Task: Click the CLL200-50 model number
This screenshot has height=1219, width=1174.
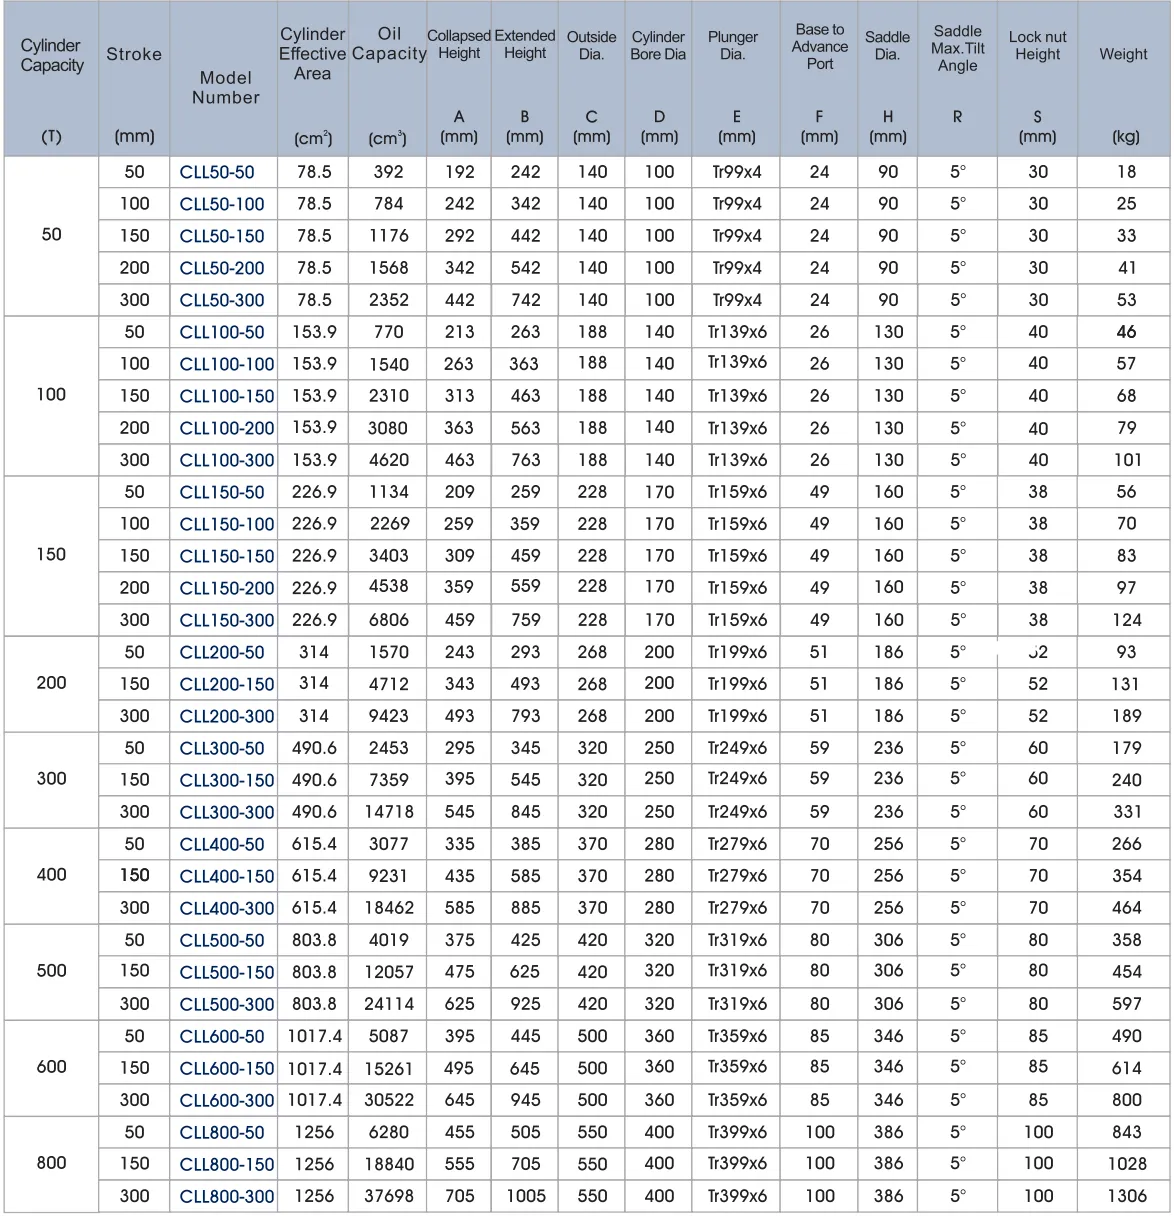Action: (222, 652)
